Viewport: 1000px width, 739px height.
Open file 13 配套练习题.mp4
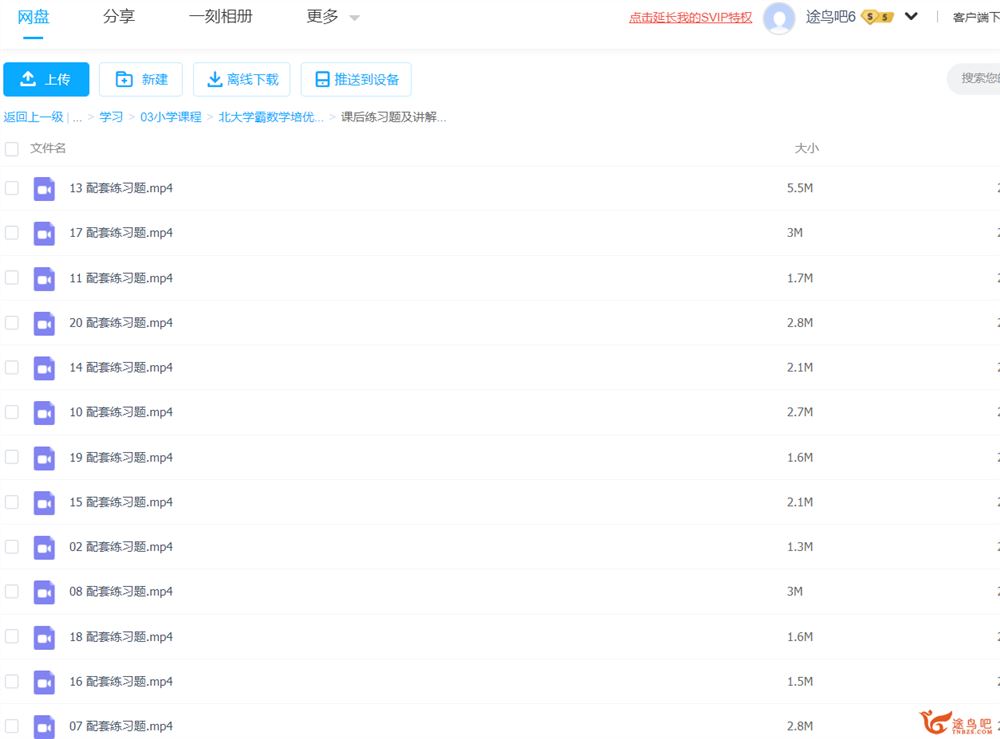pos(121,188)
